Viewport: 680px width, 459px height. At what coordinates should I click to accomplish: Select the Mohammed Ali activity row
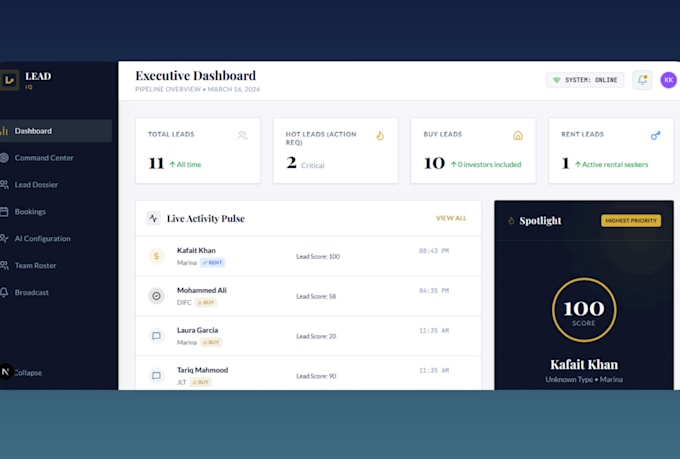308,296
